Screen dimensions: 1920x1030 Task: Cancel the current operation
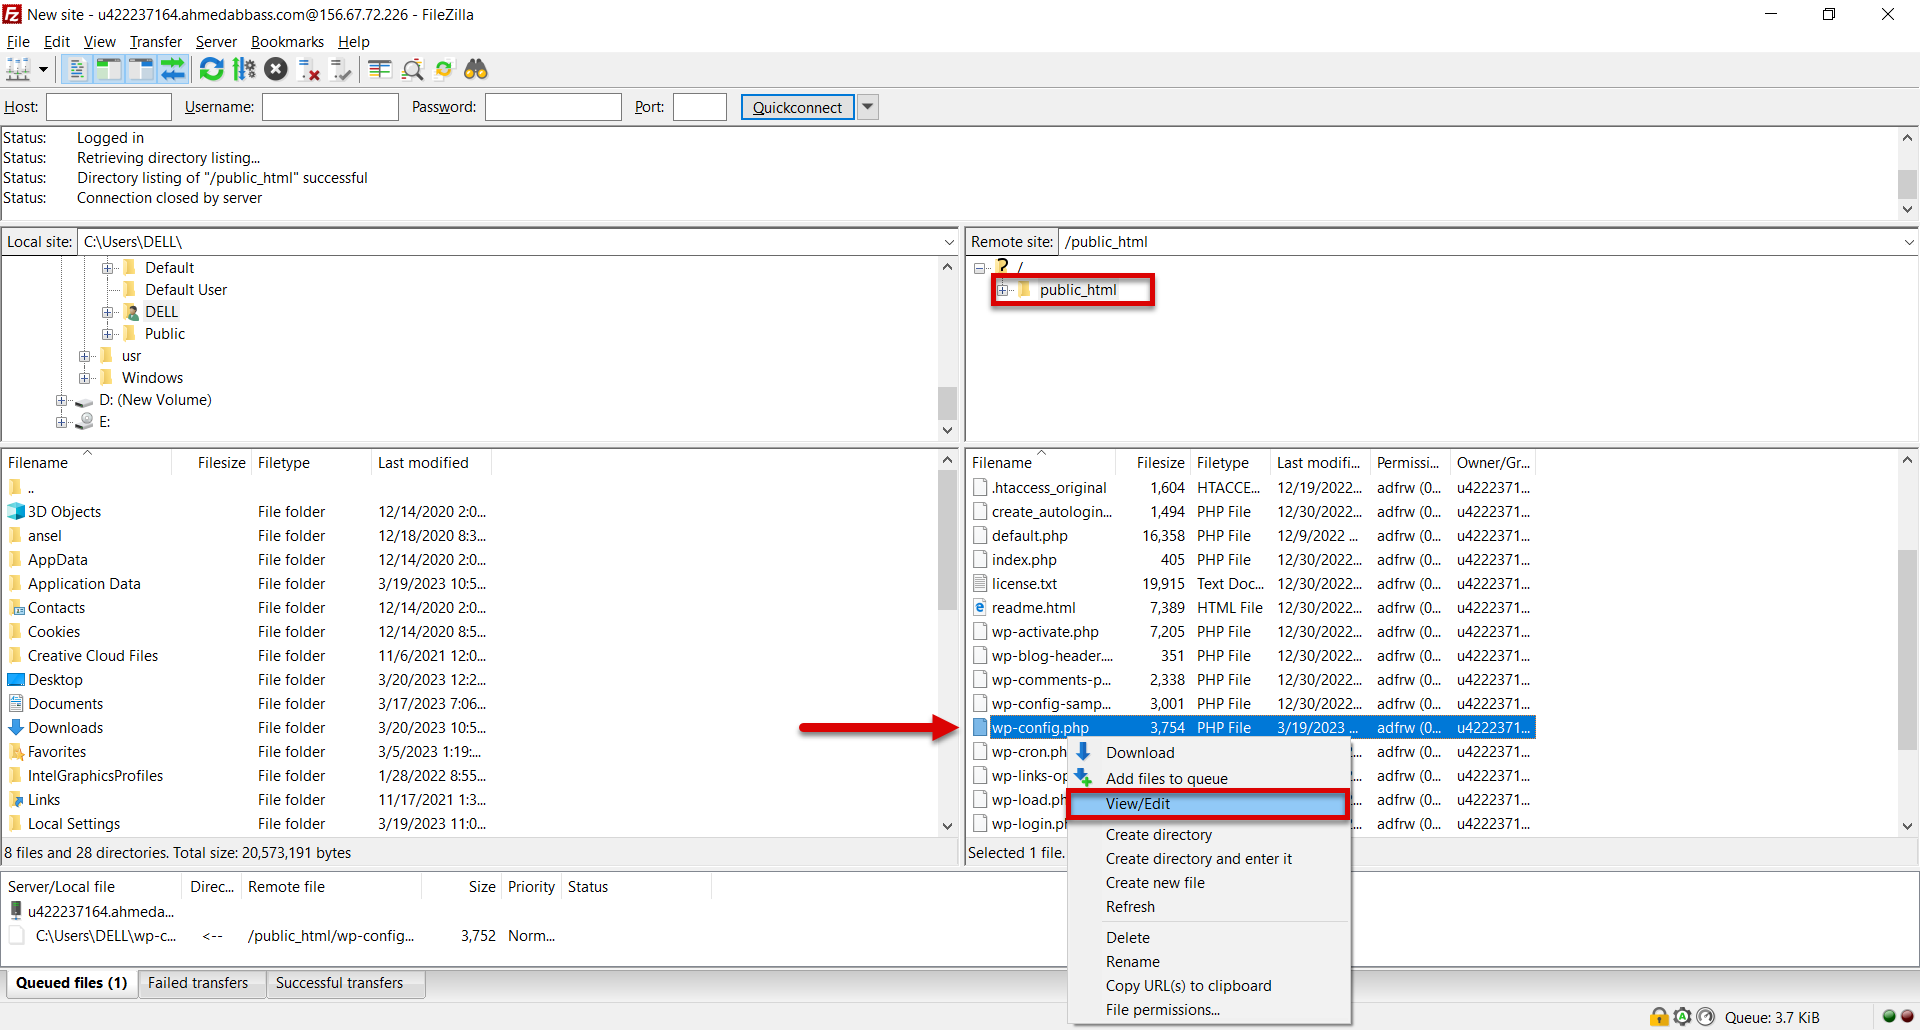tap(276, 69)
